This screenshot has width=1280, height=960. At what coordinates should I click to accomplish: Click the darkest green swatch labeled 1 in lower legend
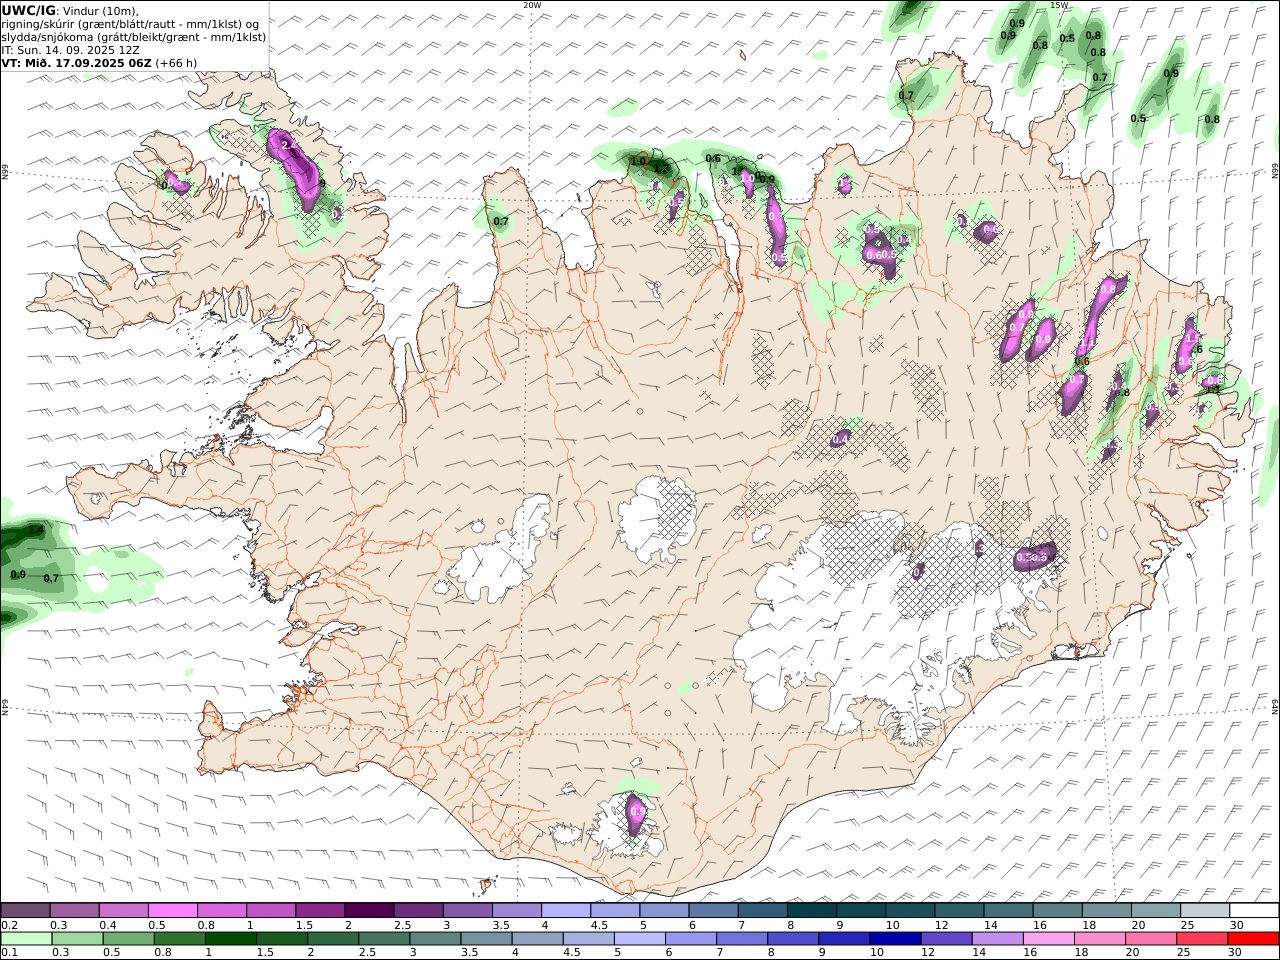tap(231, 939)
